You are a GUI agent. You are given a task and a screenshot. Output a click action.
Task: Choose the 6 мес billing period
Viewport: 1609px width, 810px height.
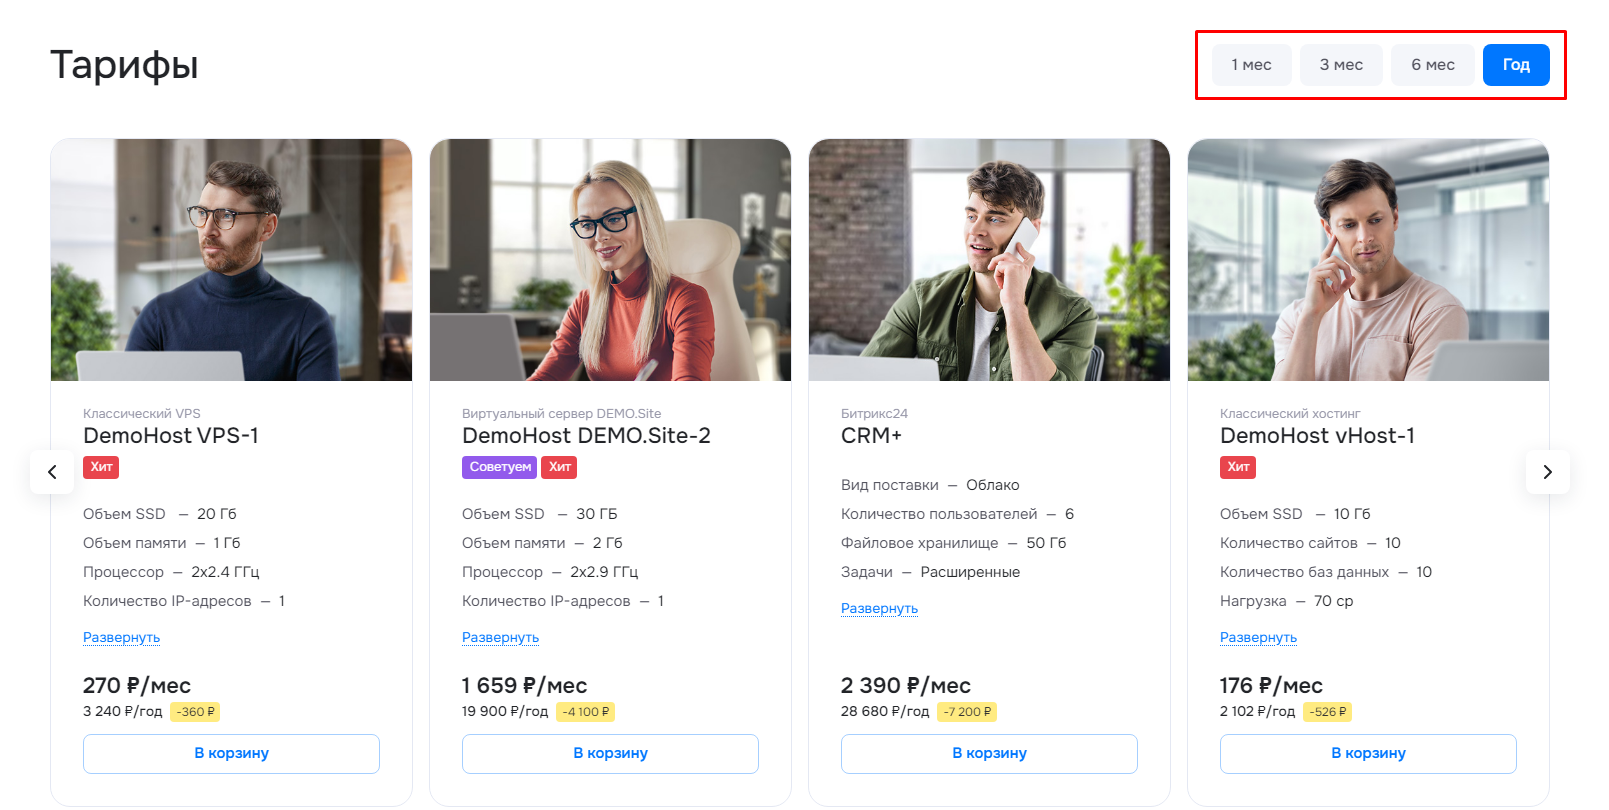pyautogui.click(x=1432, y=65)
